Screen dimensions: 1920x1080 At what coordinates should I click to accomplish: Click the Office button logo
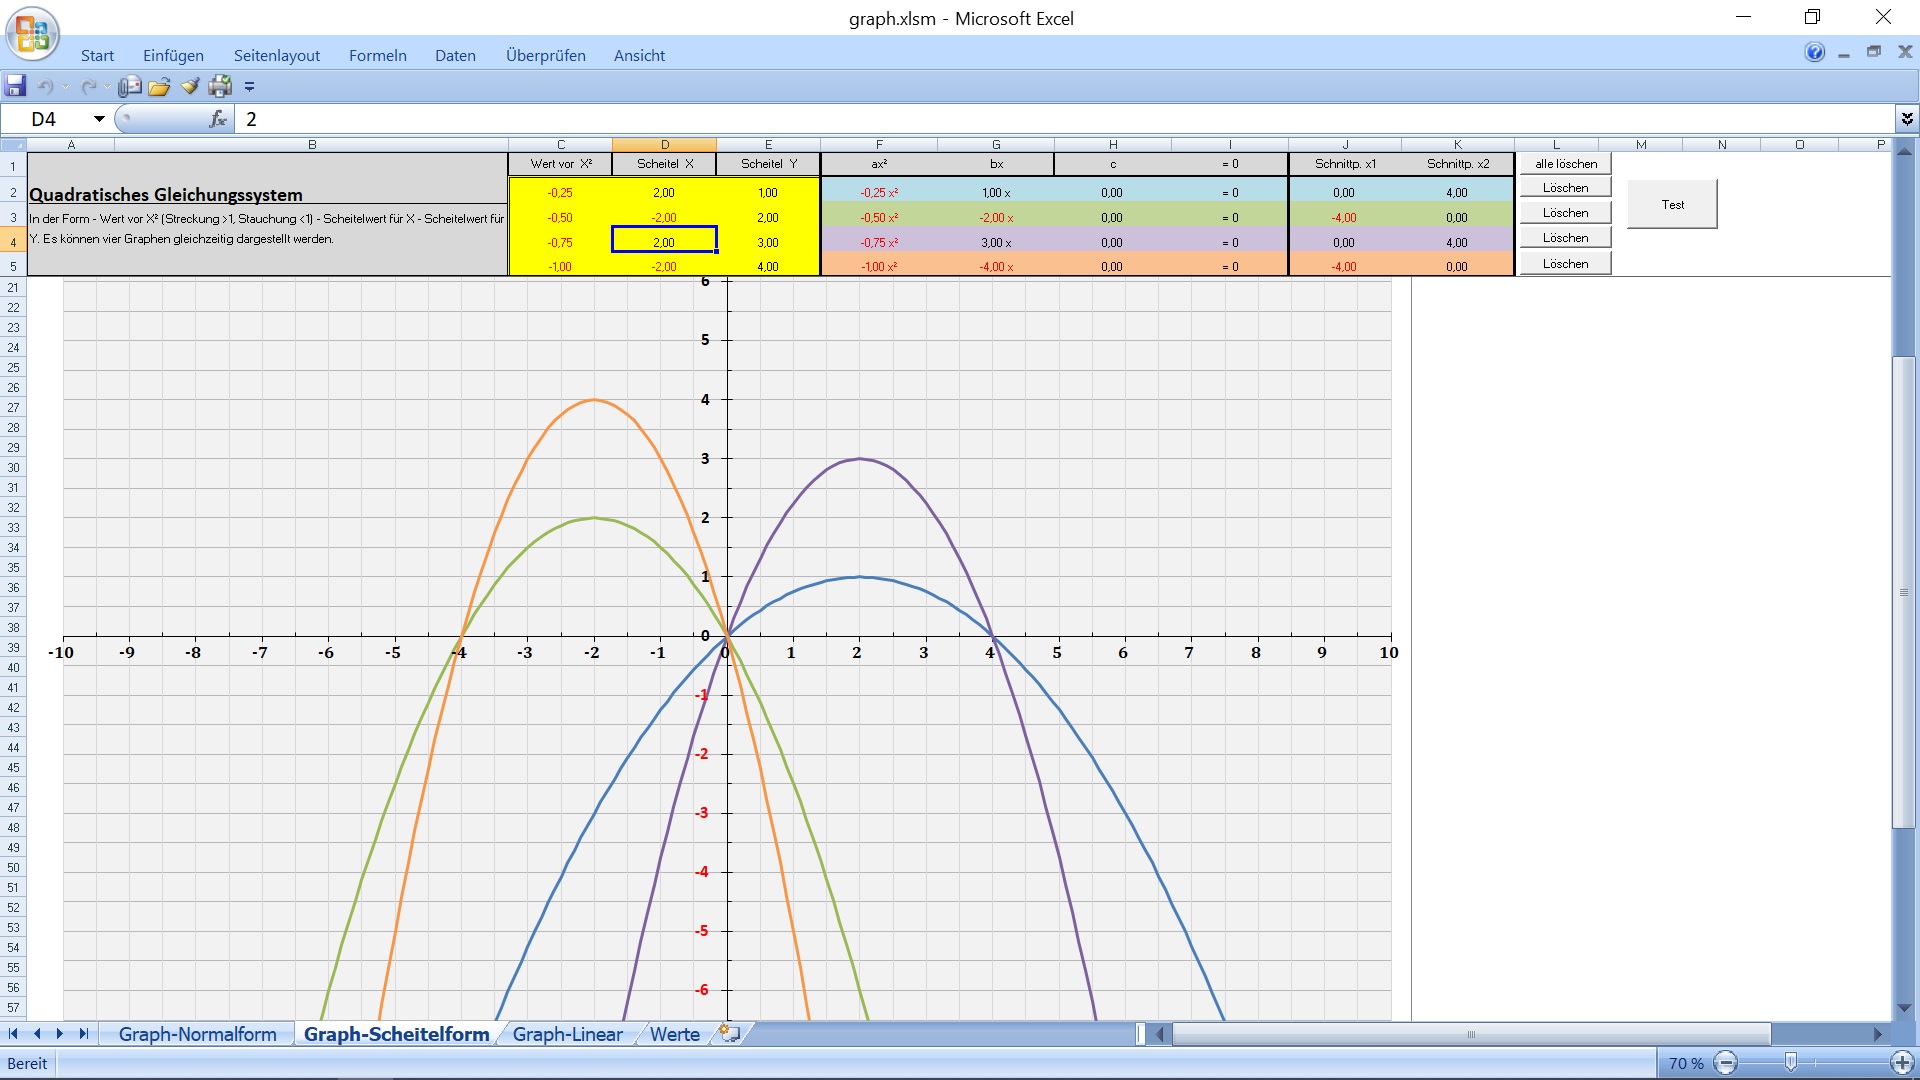click(32, 33)
